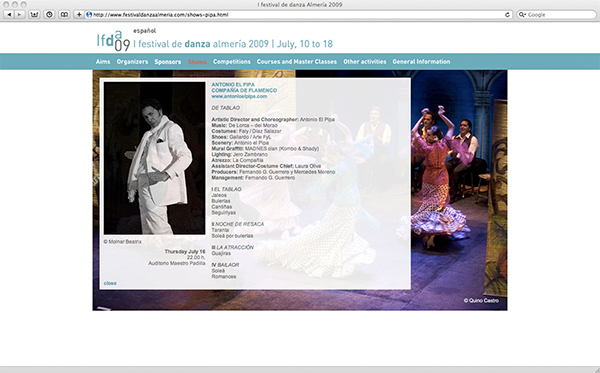Screen dimensions: 600x373
Task: Open Other activities menu item
Action: pos(365,62)
